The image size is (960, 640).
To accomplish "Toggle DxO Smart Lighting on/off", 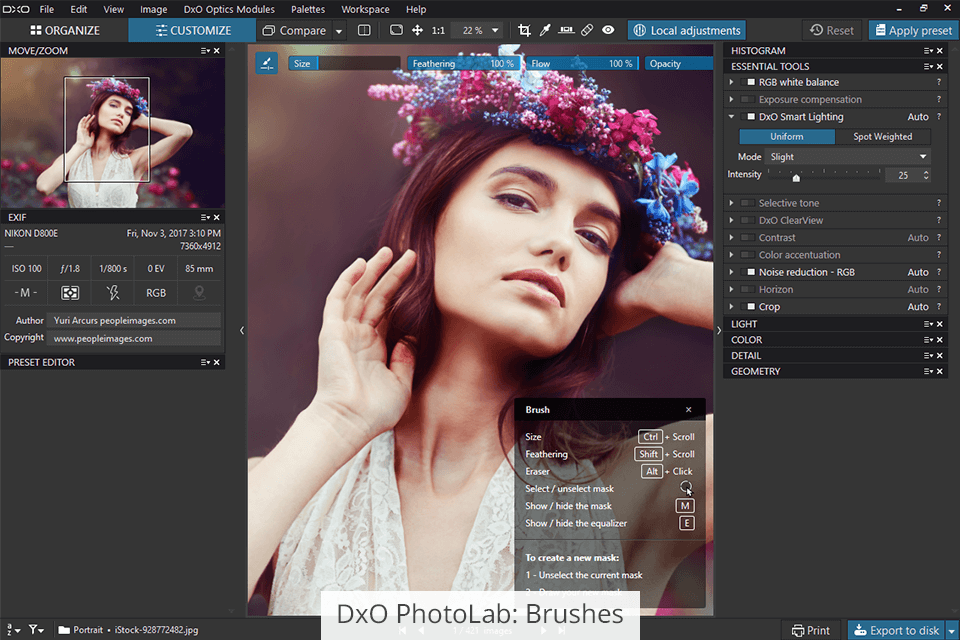I will point(748,116).
